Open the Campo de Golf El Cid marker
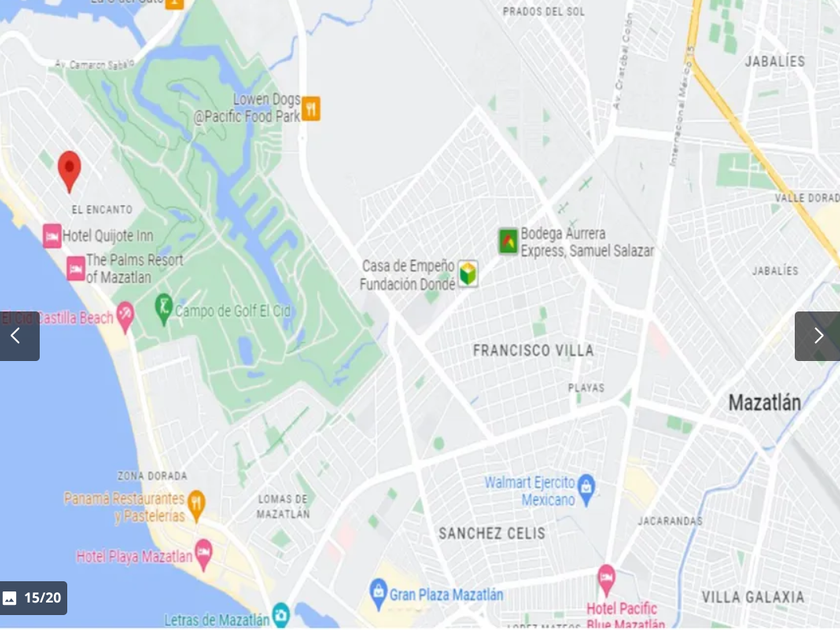The width and height of the screenshot is (840, 630). coord(163,309)
